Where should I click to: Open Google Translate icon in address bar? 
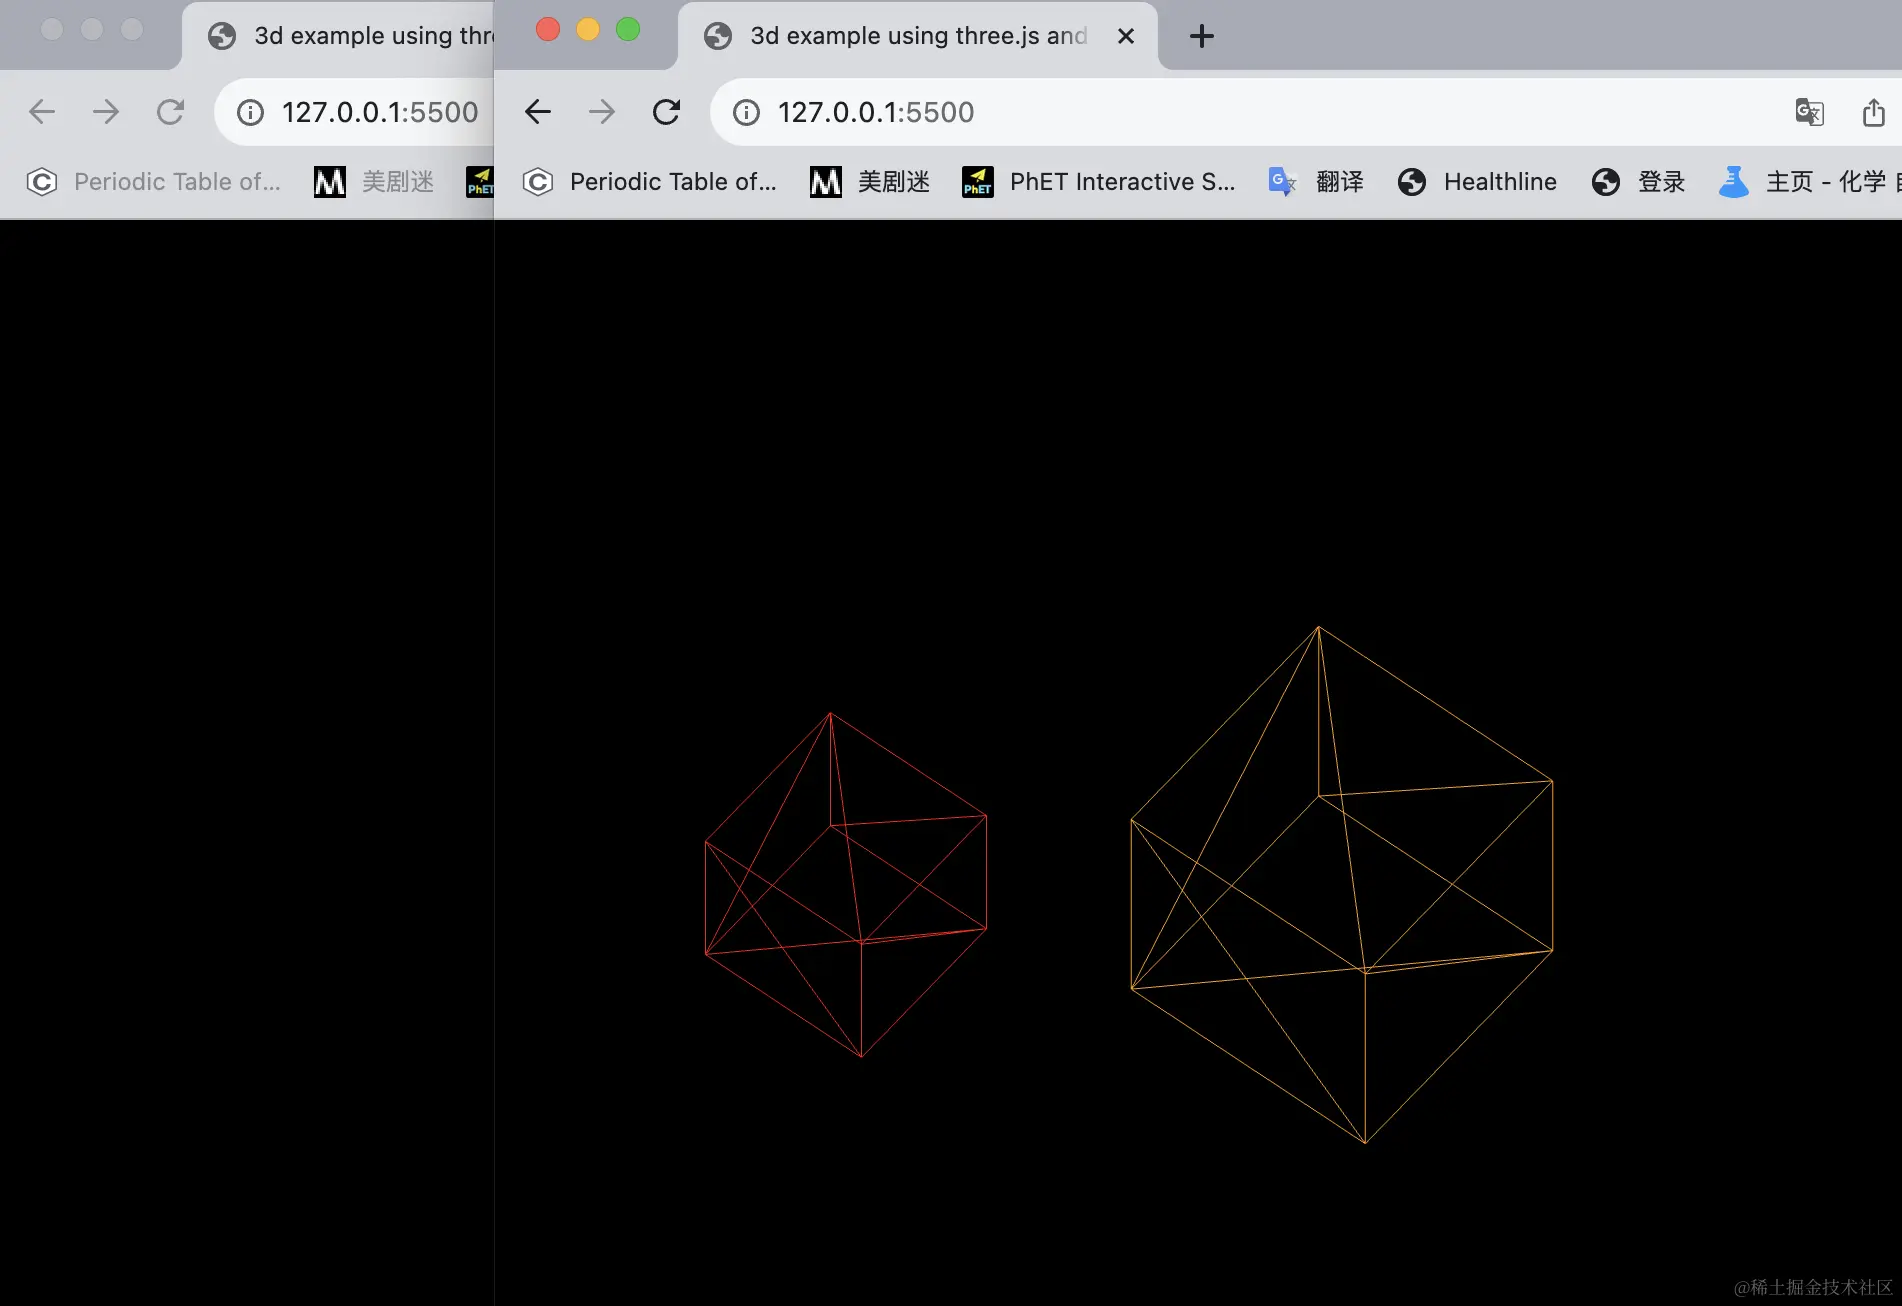click(1810, 112)
